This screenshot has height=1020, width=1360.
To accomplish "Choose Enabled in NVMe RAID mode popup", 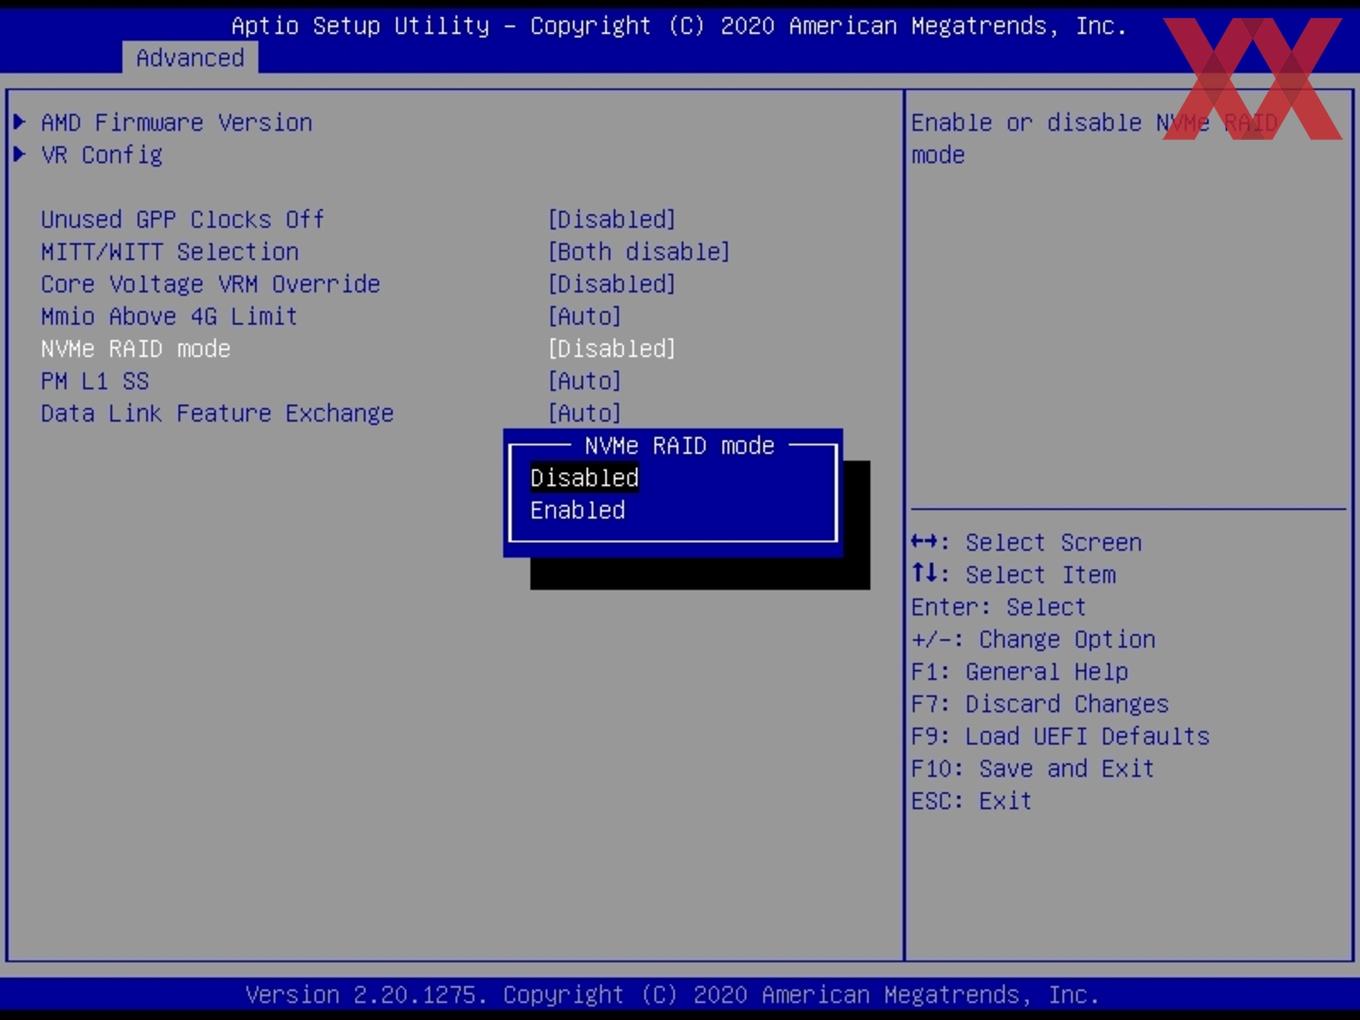I will pos(577,510).
